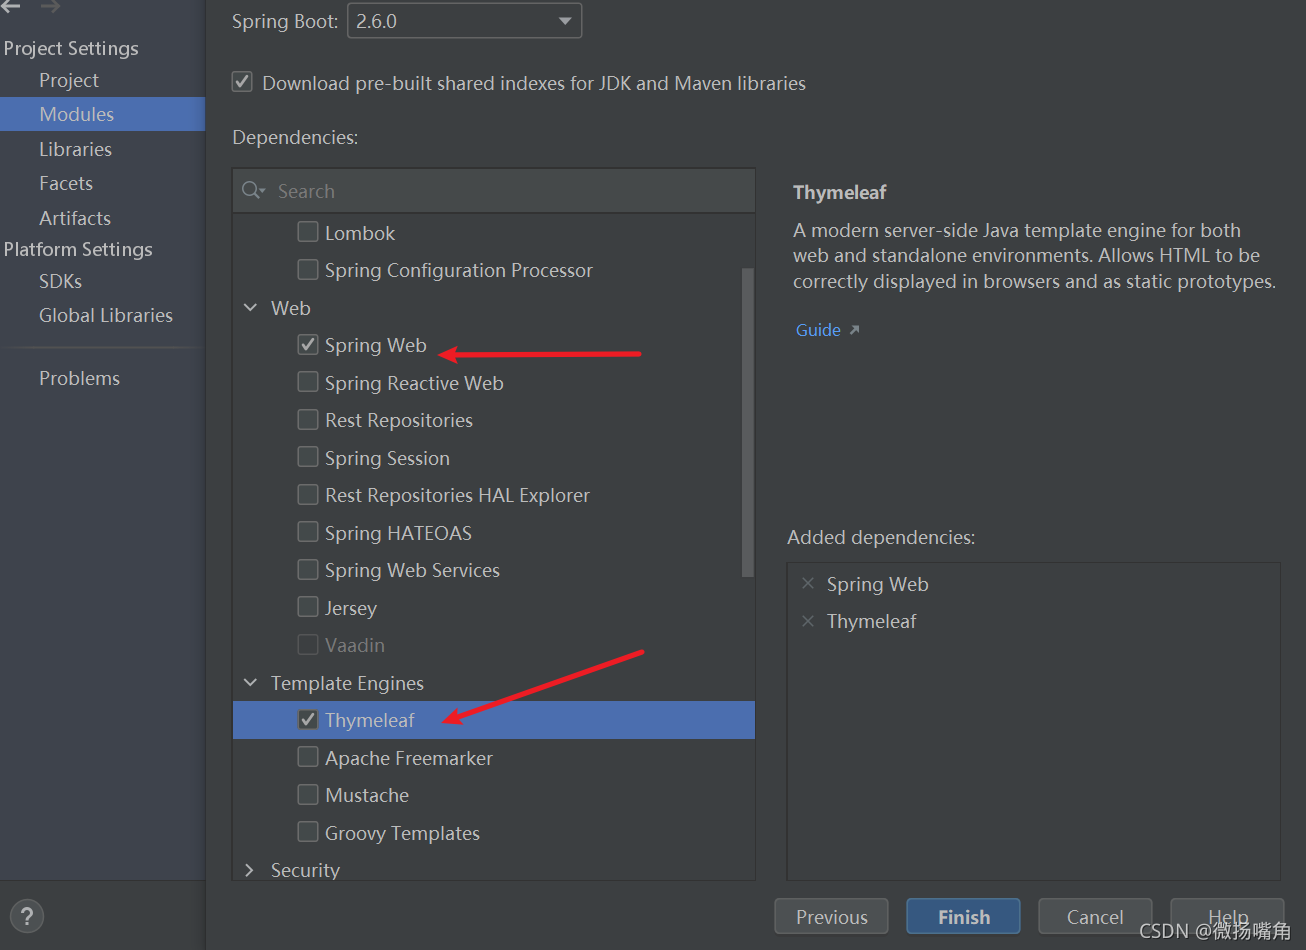Collapse the Template Engines category
This screenshot has height=950, width=1306.
point(250,683)
